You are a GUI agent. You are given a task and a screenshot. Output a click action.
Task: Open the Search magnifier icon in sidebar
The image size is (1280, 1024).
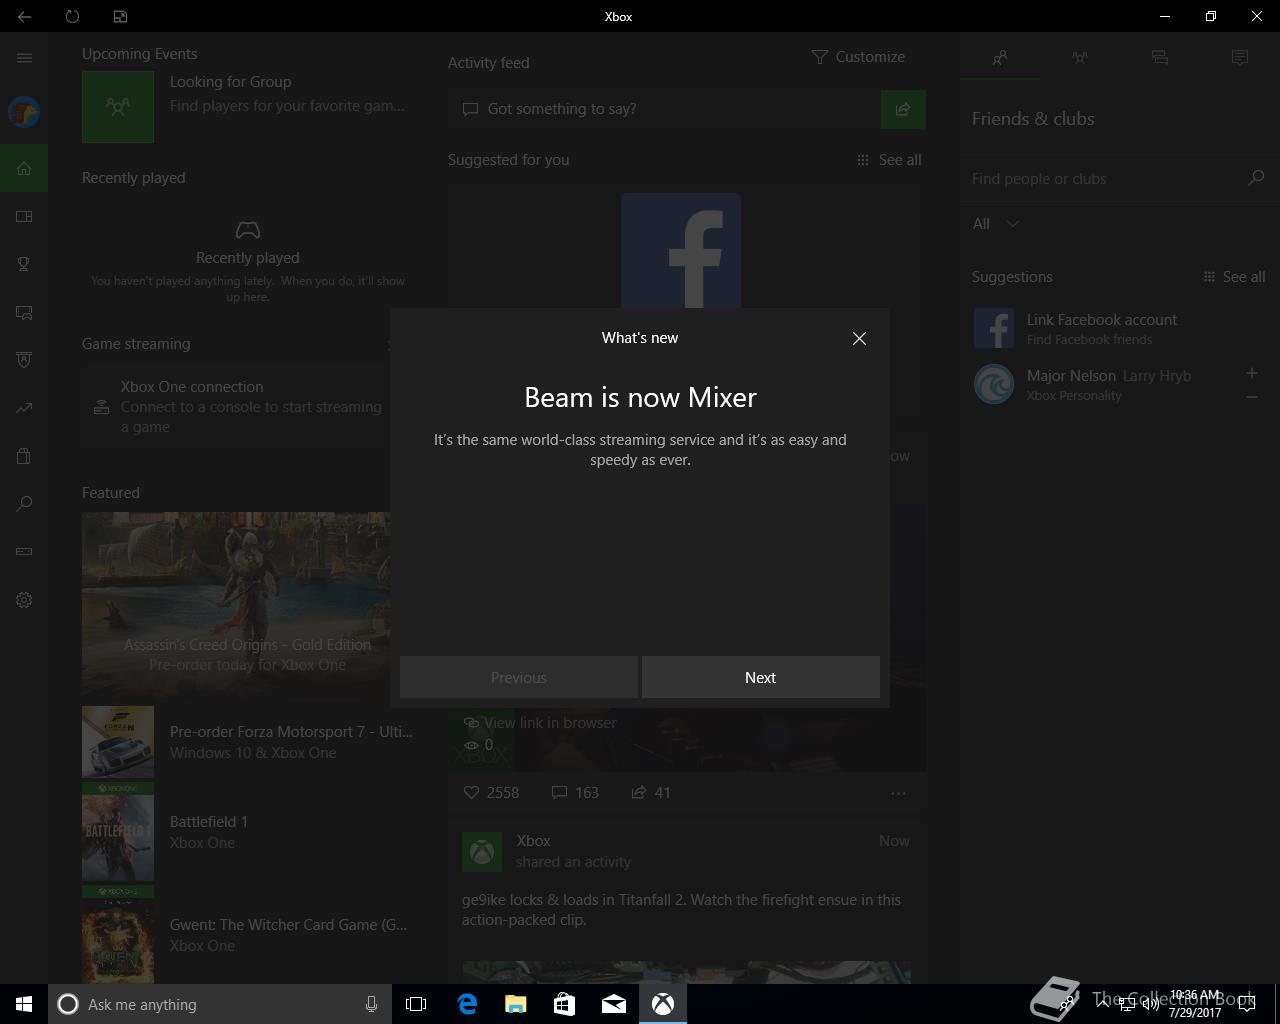[x=24, y=504]
